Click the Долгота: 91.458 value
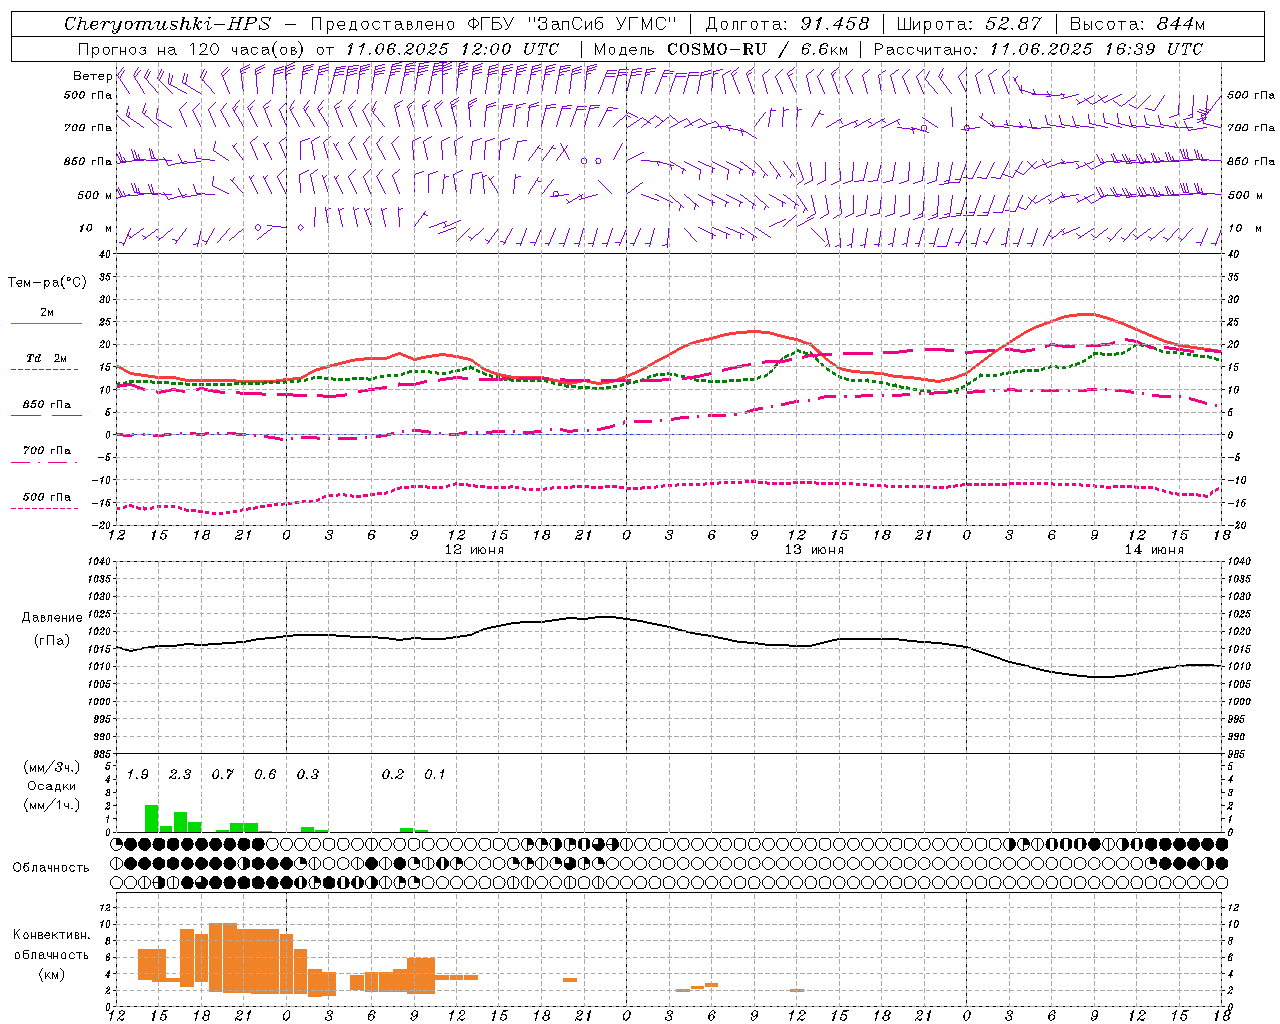The image size is (1280, 1024). [x=787, y=24]
